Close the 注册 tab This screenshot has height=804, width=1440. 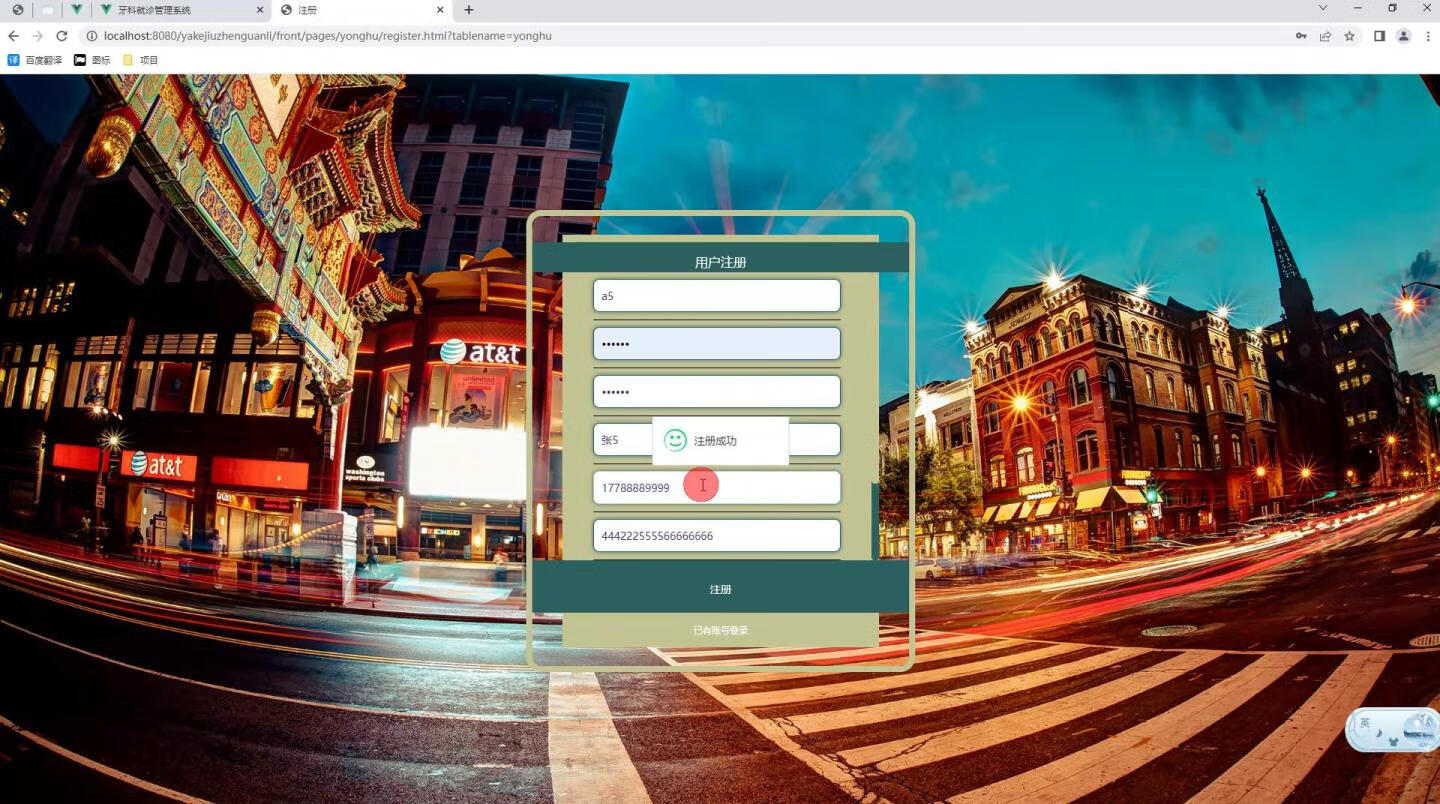coord(441,10)
